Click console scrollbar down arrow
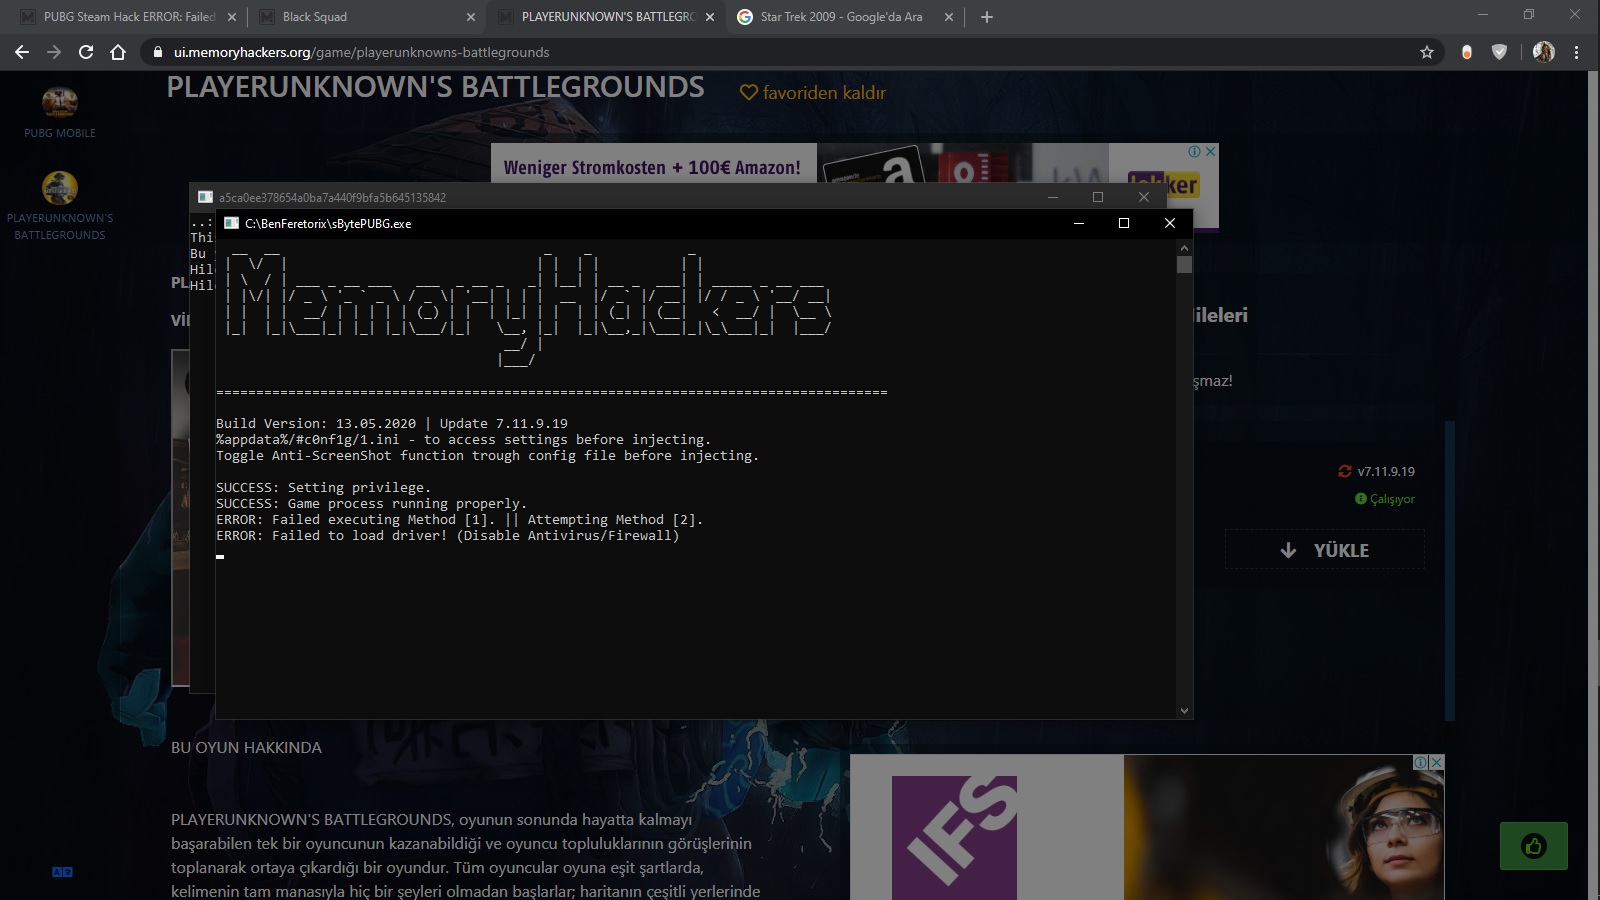Viewport: 1600px width, 900px height. [x=1184, y=711]
